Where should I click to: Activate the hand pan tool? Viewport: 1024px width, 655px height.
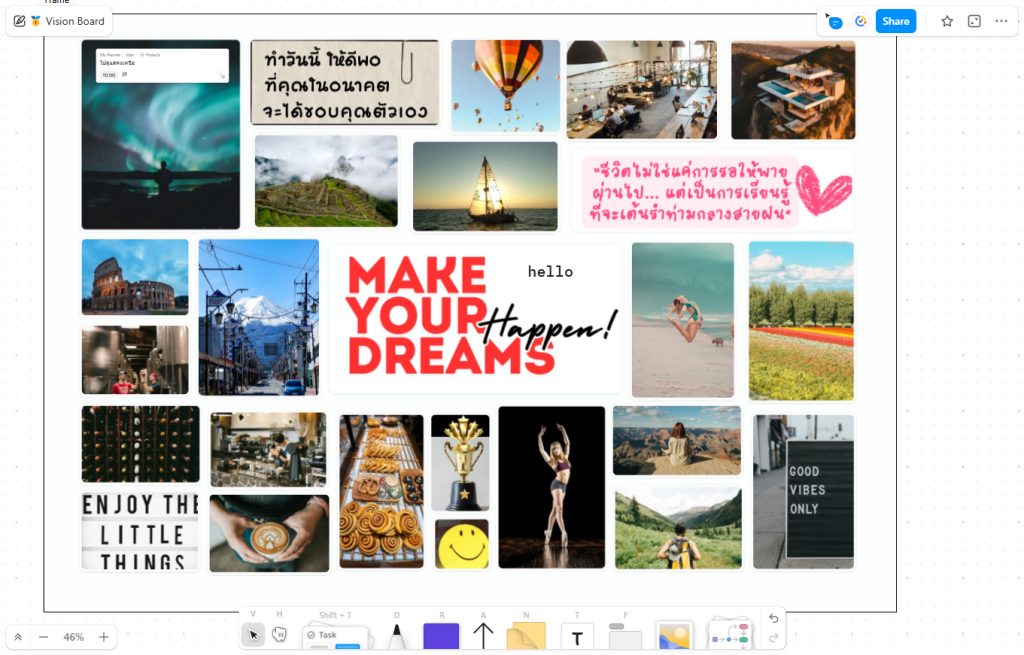coord(280,635)
